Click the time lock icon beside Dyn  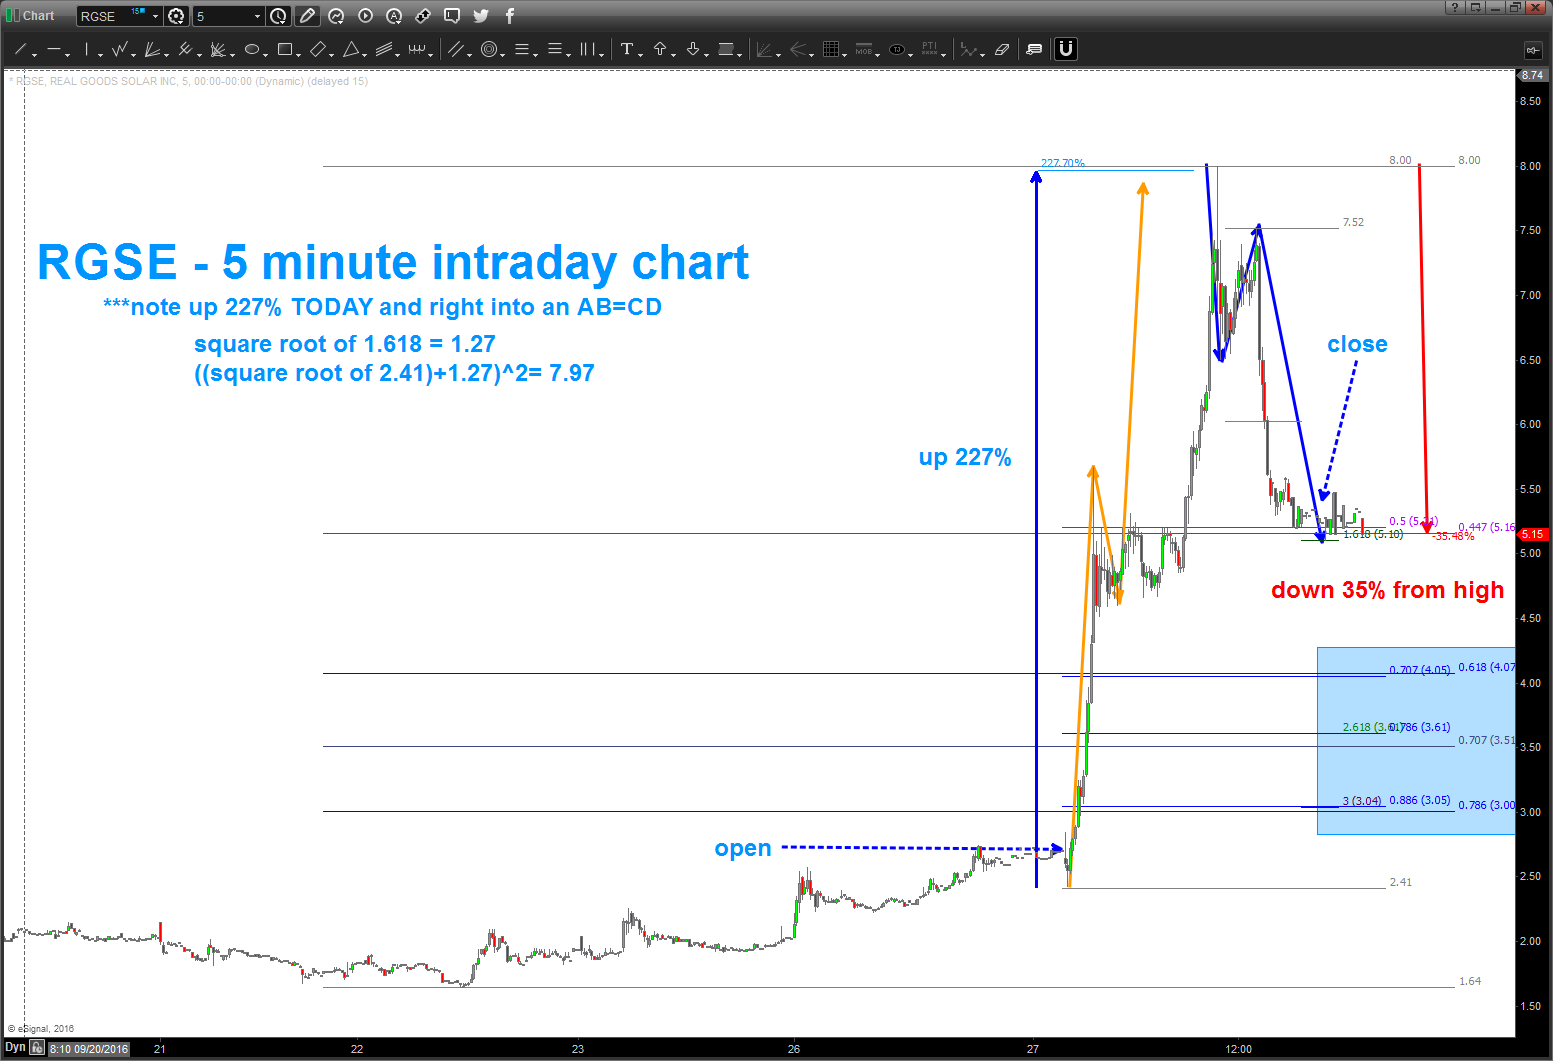click(37, 1048)
